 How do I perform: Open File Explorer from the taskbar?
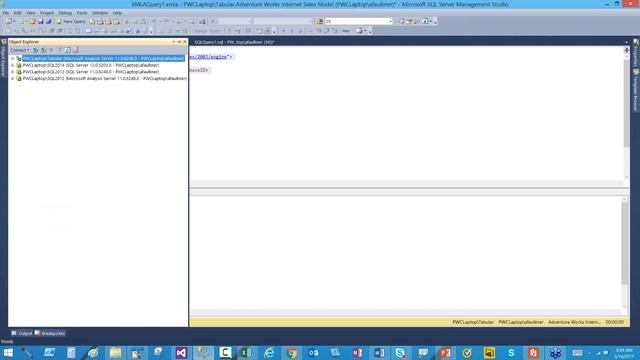coord(115,353)
